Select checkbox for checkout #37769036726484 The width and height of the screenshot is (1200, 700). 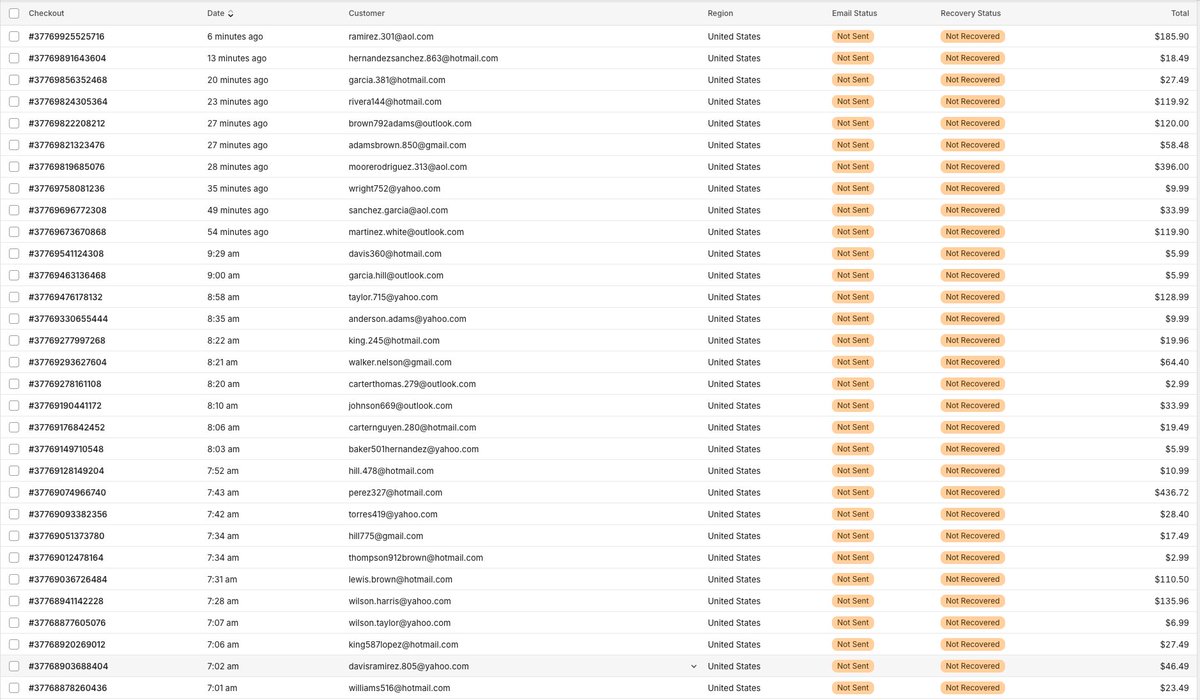[14, 579]
